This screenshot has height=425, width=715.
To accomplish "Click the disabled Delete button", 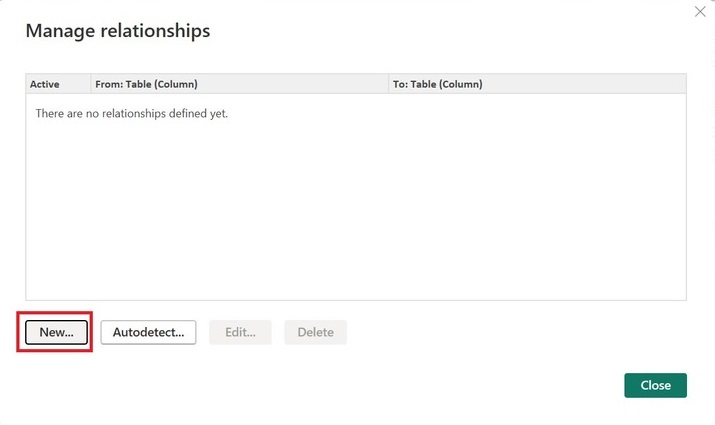I will 315,332.
